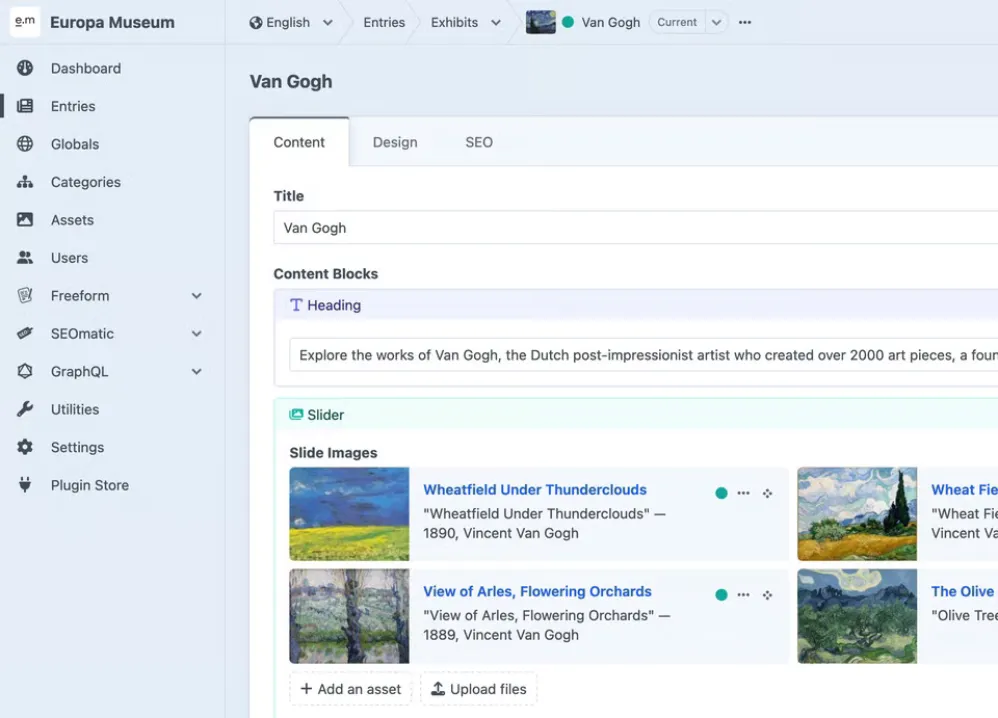
Task: Open the Exhibits section dropdown chevron
Action: (x=496, y=23)
